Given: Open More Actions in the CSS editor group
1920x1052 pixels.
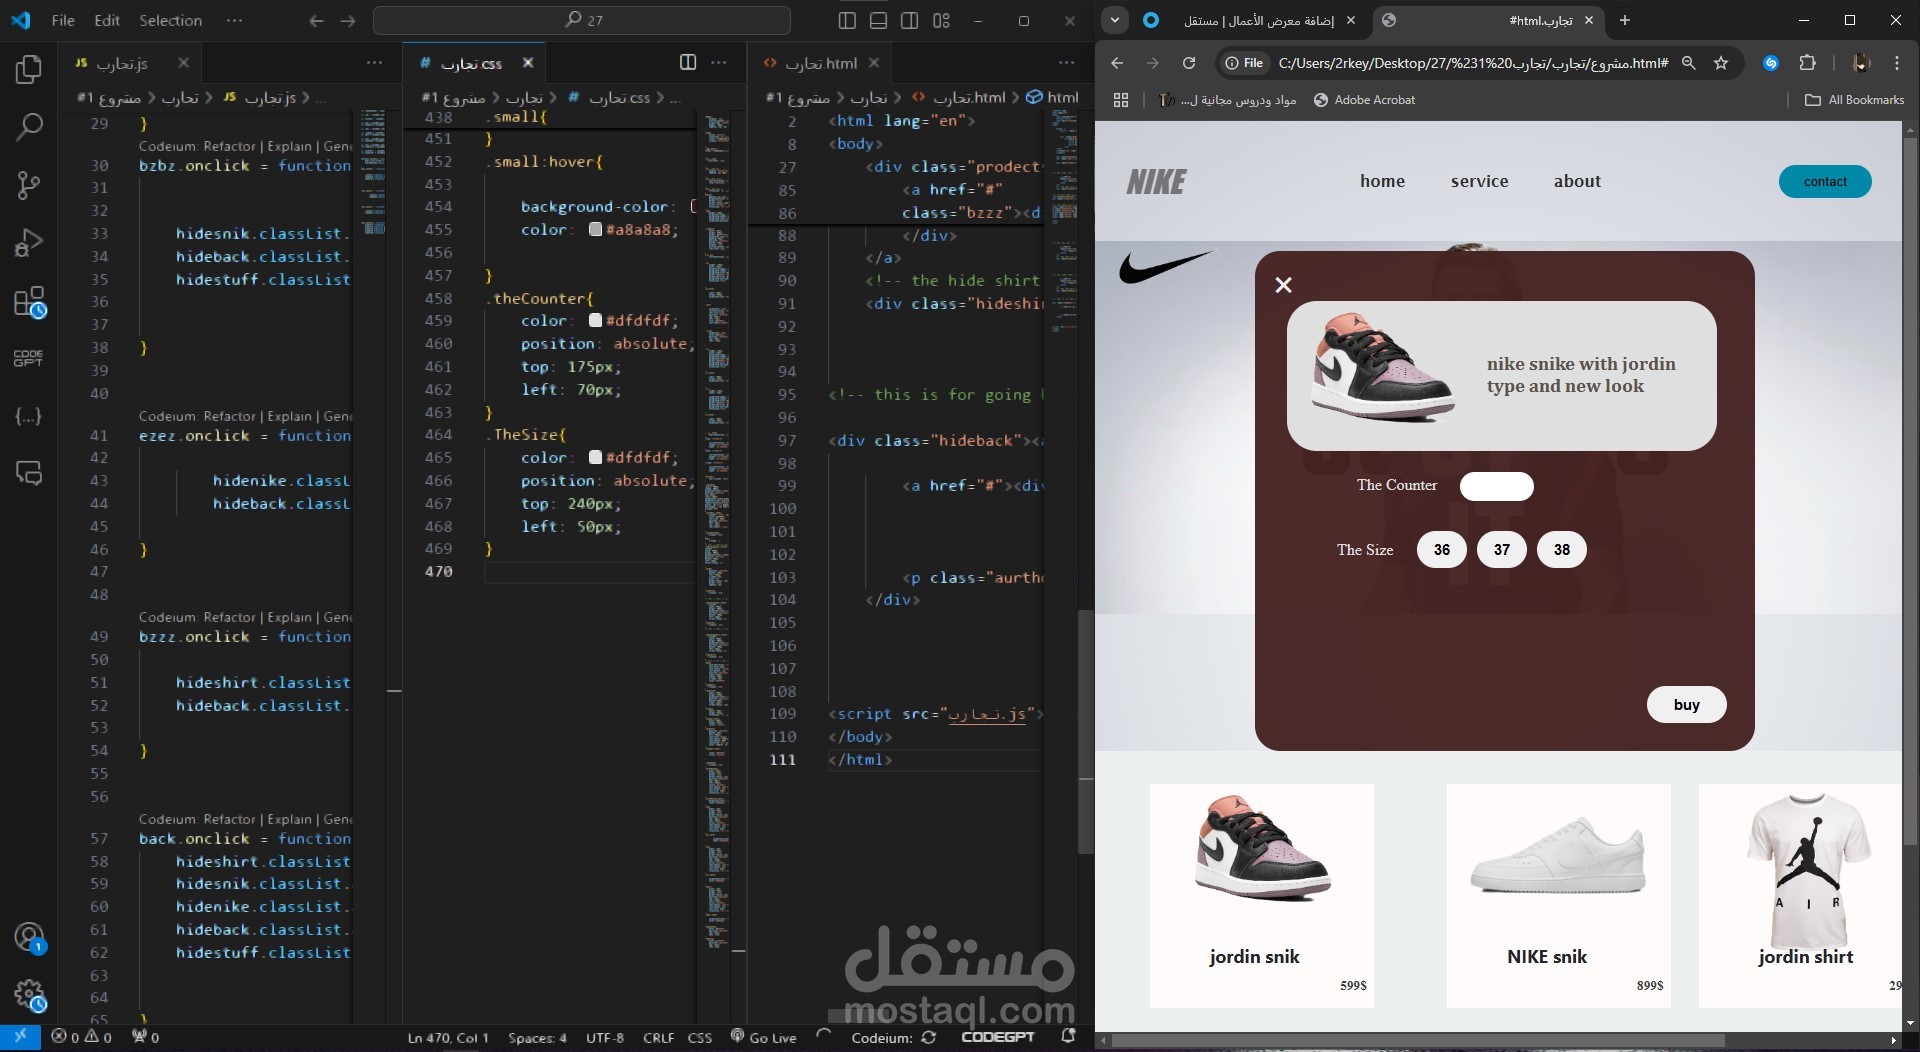Looking at the screenshot, I should 719,63.
